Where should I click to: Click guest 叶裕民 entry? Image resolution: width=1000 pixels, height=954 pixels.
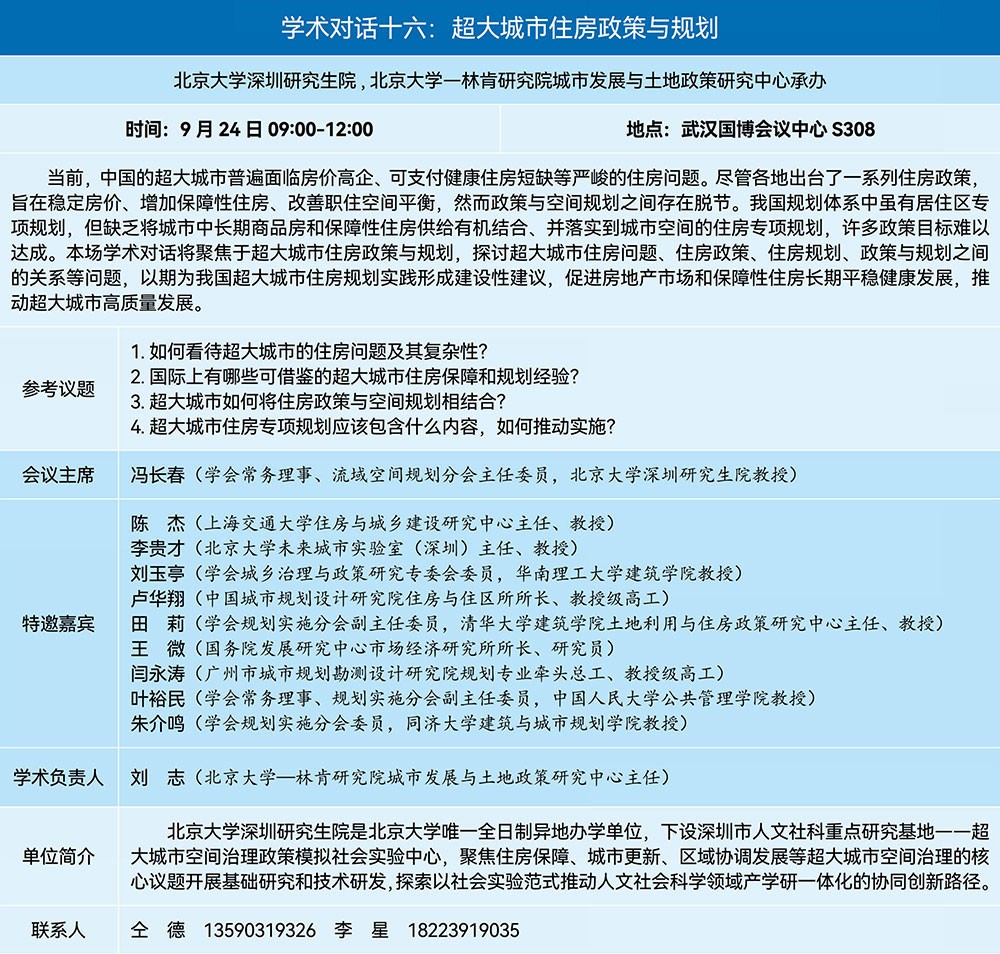coord(473,698)
